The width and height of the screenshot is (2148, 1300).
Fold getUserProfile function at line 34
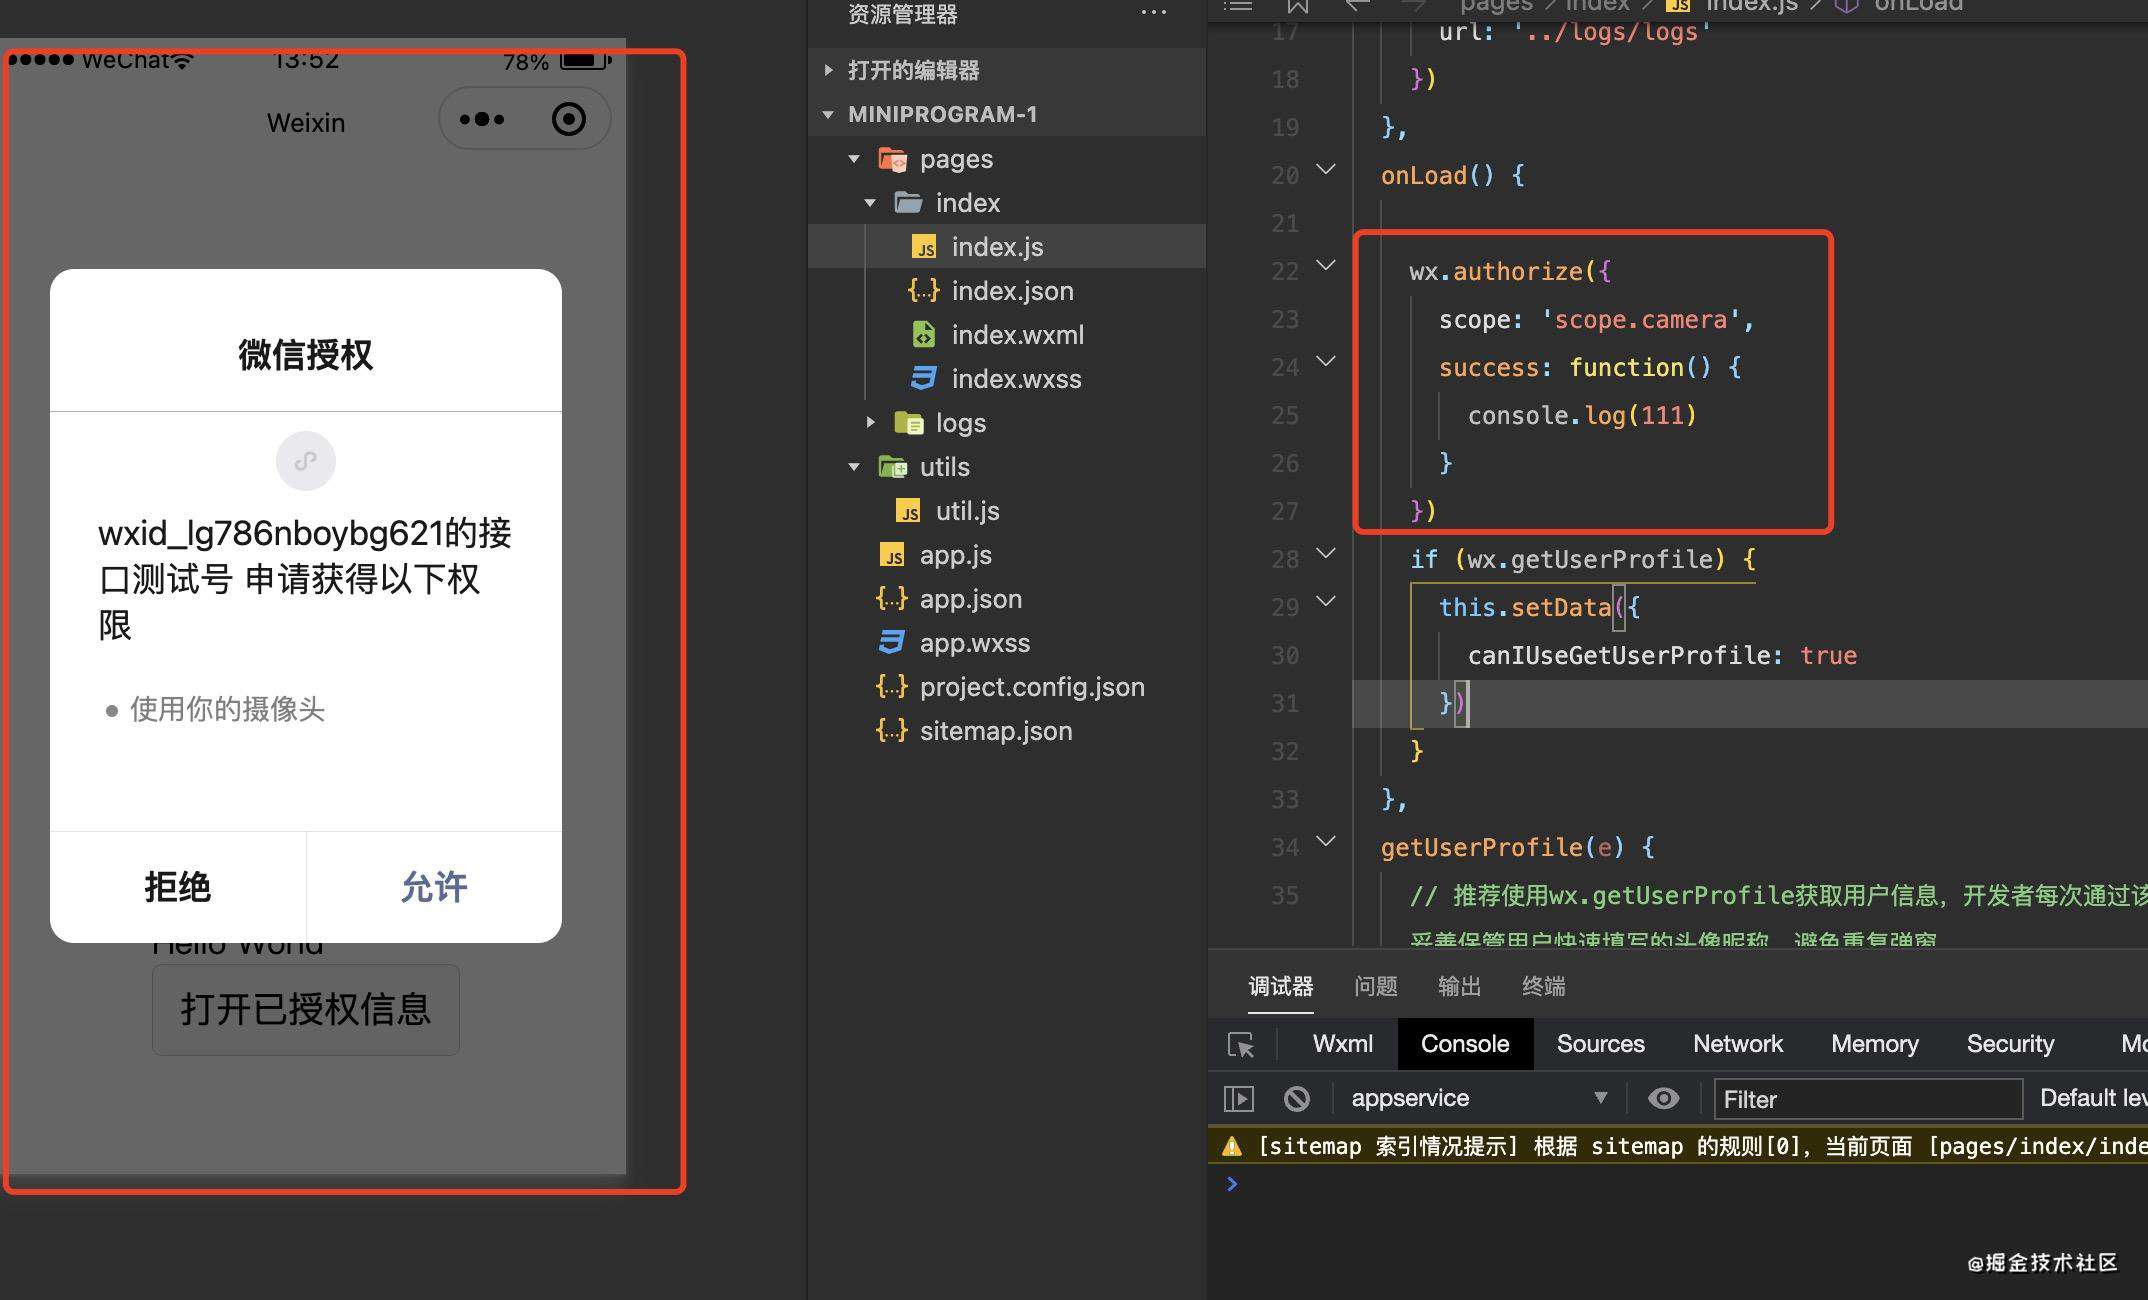click(x=1326, y=842)
